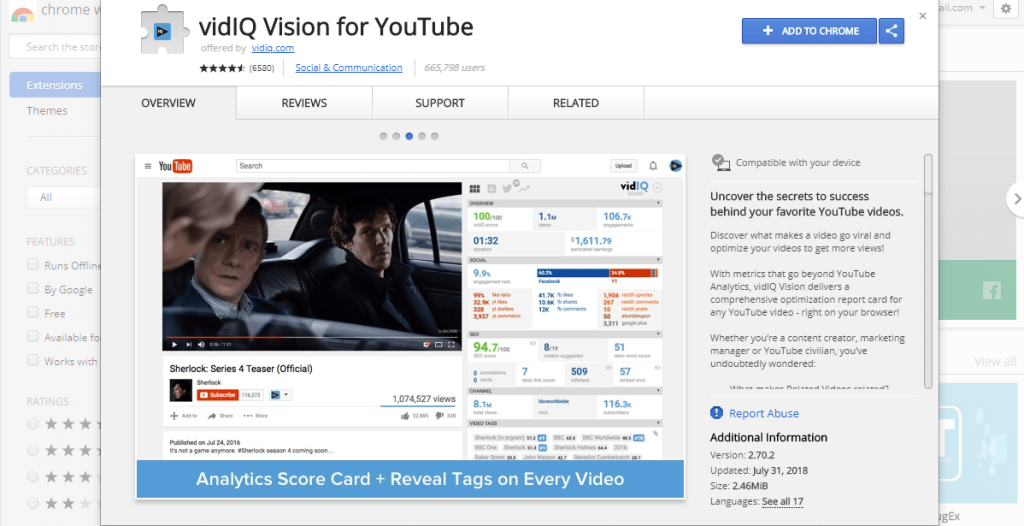Click the notification bell in the screenshot
Image resolution: width=1024 pixels, height=526 pixels.
(x=653, y=166)
